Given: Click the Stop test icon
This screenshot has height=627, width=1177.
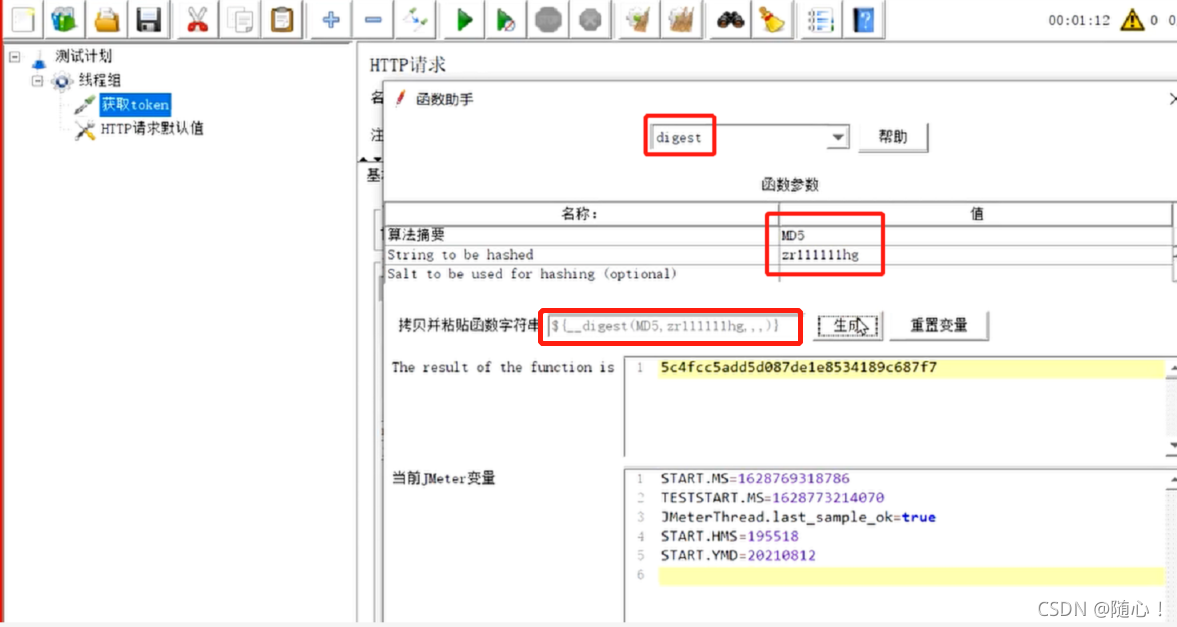Looking at the screenshot, I should 548,19.
